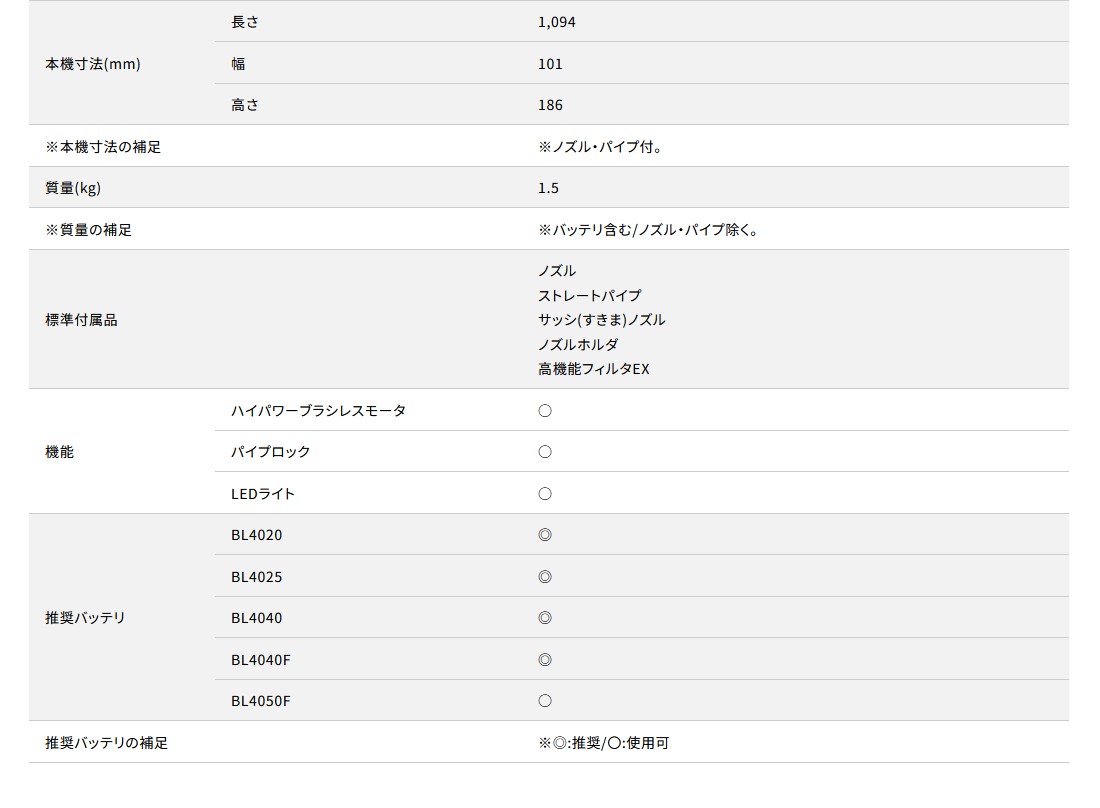Click the パイプロック feature label
The width and height of the screenshot is (1100, 808).
271,452
